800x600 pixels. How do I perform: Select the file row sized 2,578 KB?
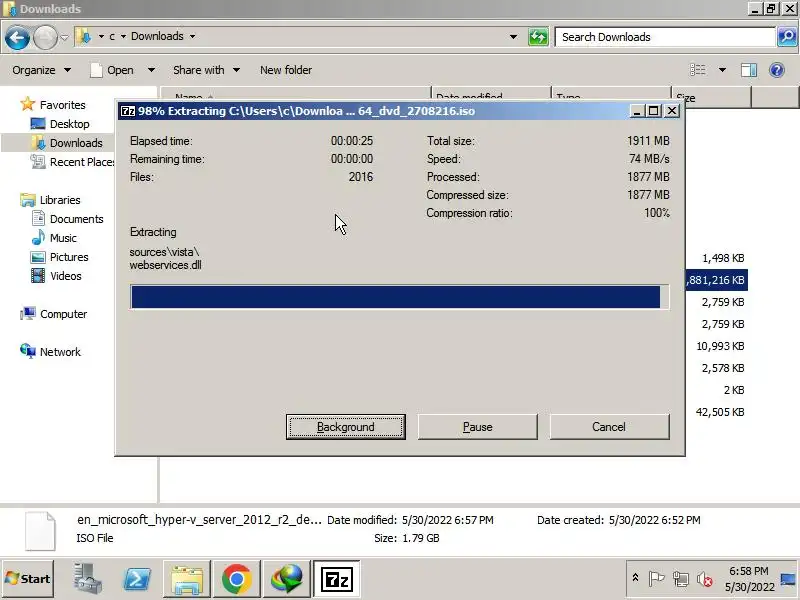click(723, 368)
